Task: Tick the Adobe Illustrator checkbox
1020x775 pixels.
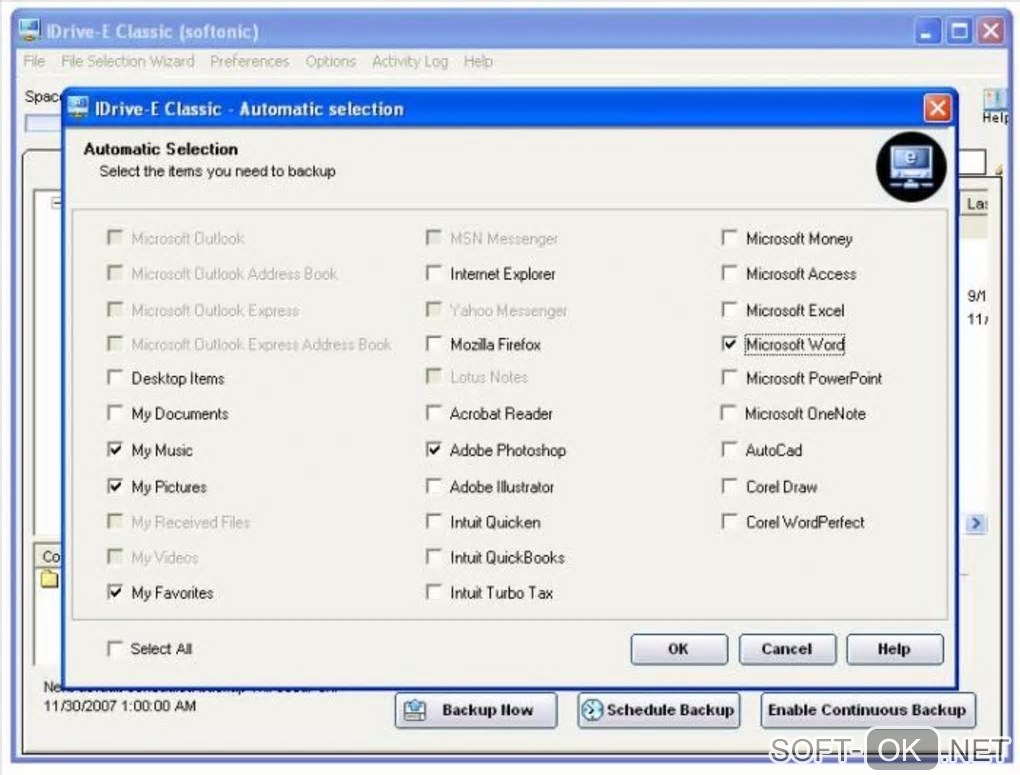Action: (433, 485)
